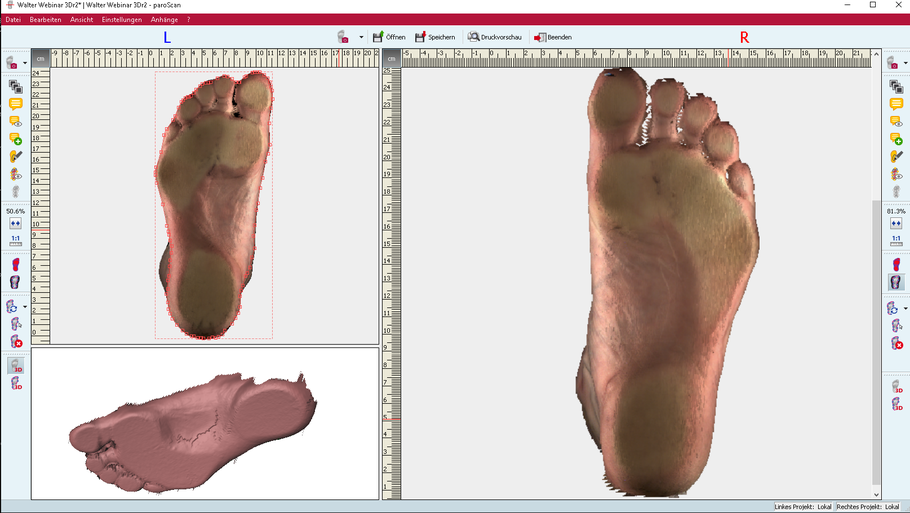
Task: Expand the foot rotate dropdown in right toolbar
Action: 906,308
